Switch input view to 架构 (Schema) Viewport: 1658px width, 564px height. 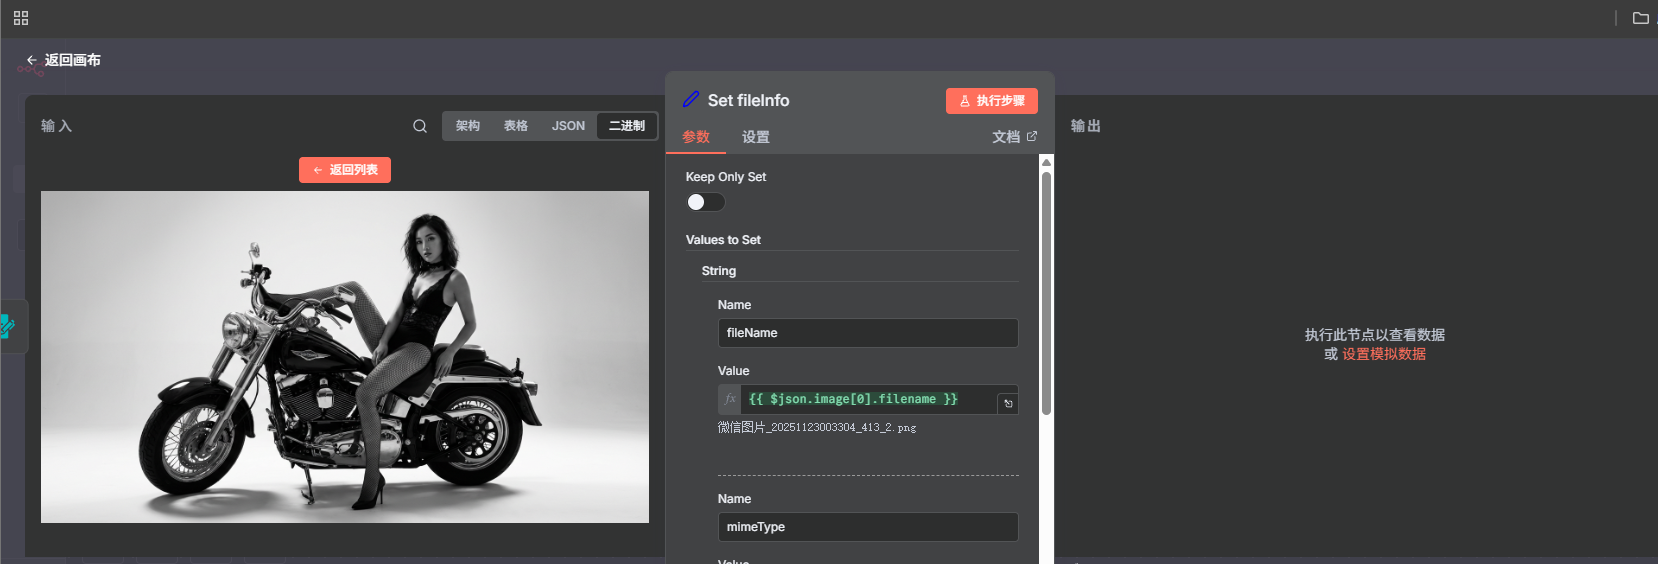point(468,126)
